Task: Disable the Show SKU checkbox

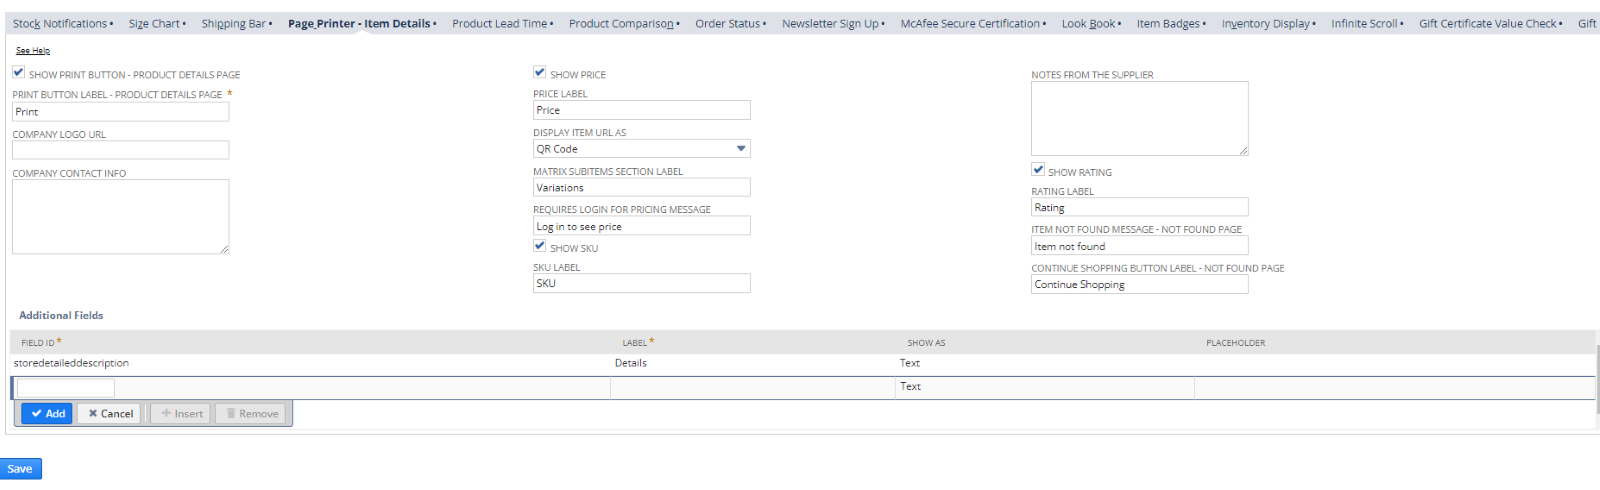Action: click(x=540, y=246)
